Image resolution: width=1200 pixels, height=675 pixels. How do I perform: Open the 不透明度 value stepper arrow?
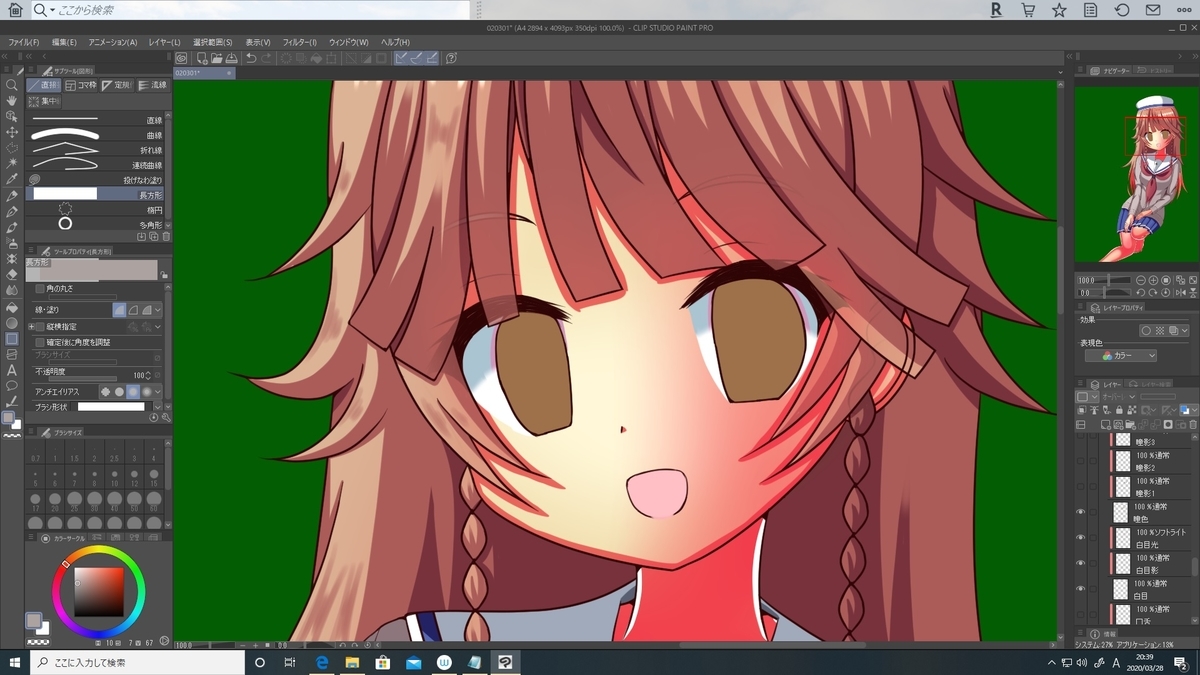[146, 375]
